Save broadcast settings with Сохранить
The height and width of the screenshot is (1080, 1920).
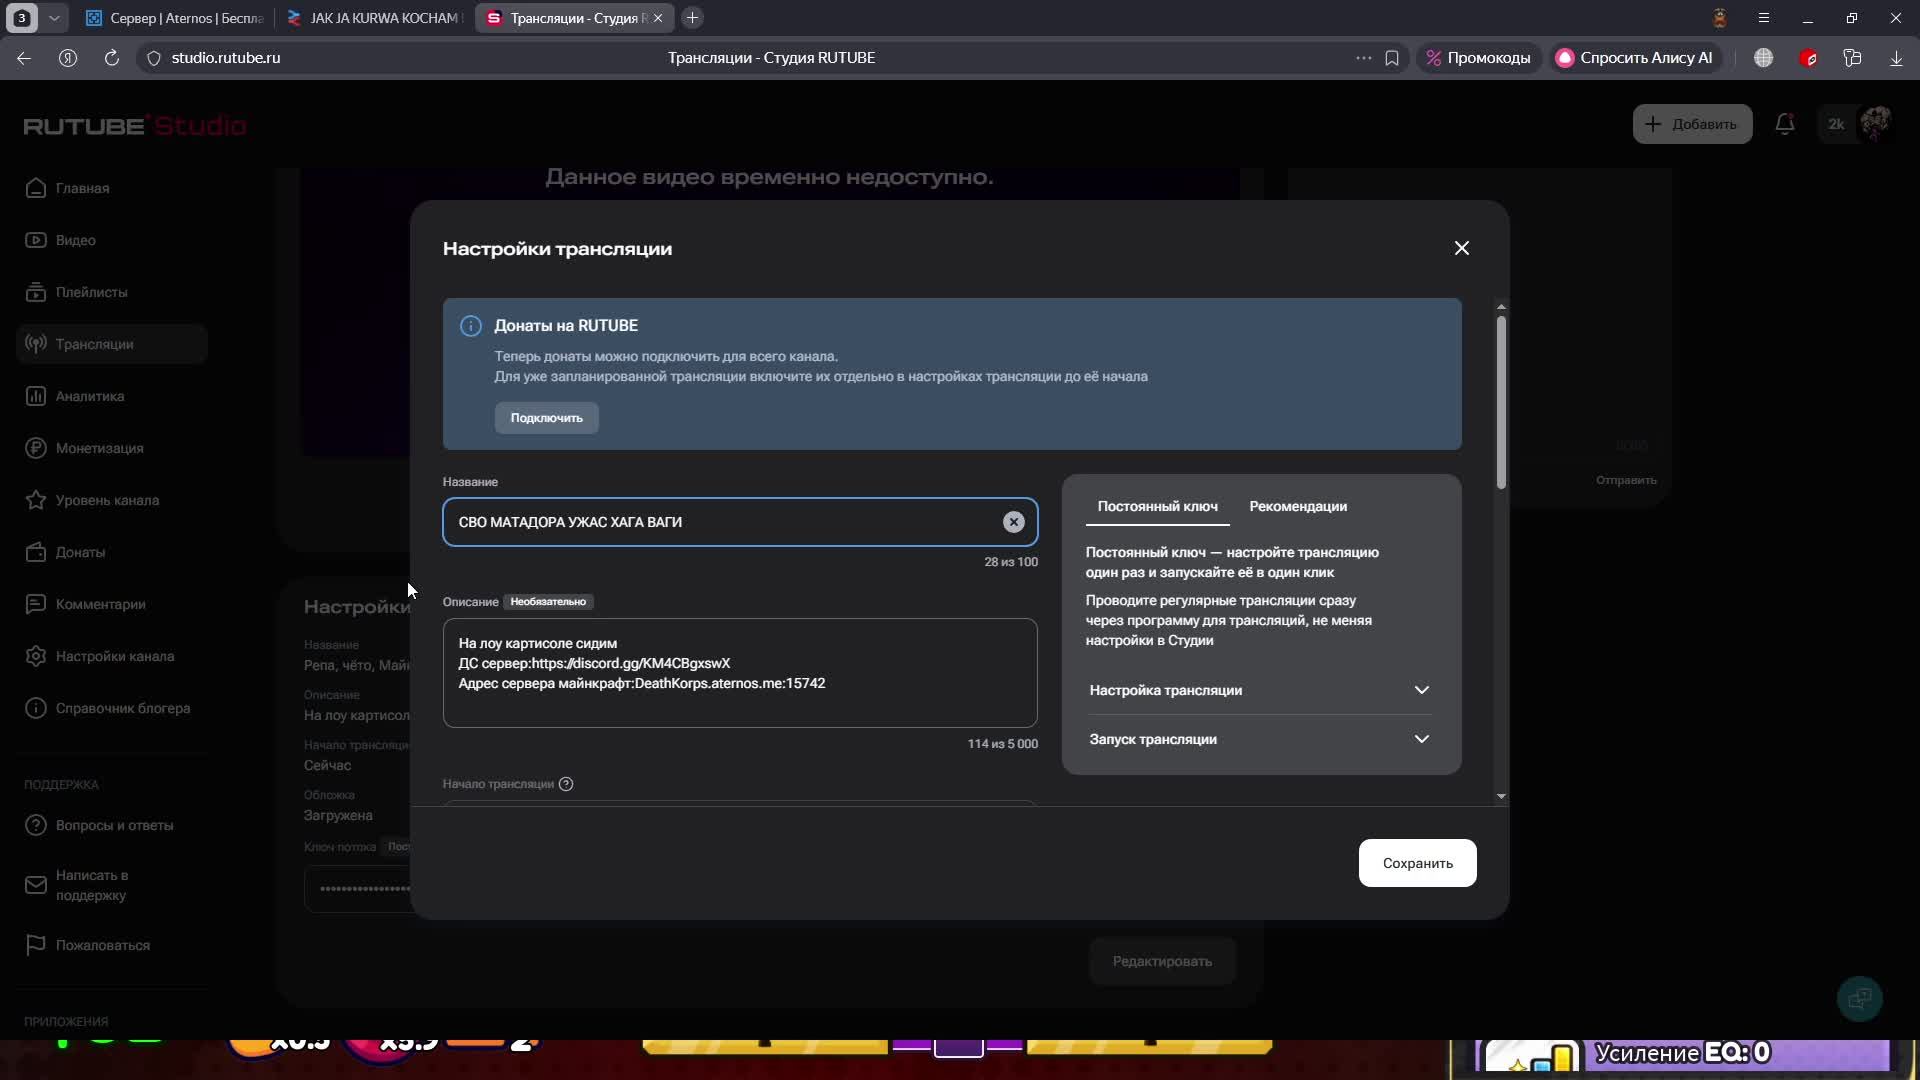tap(1417, 863)
